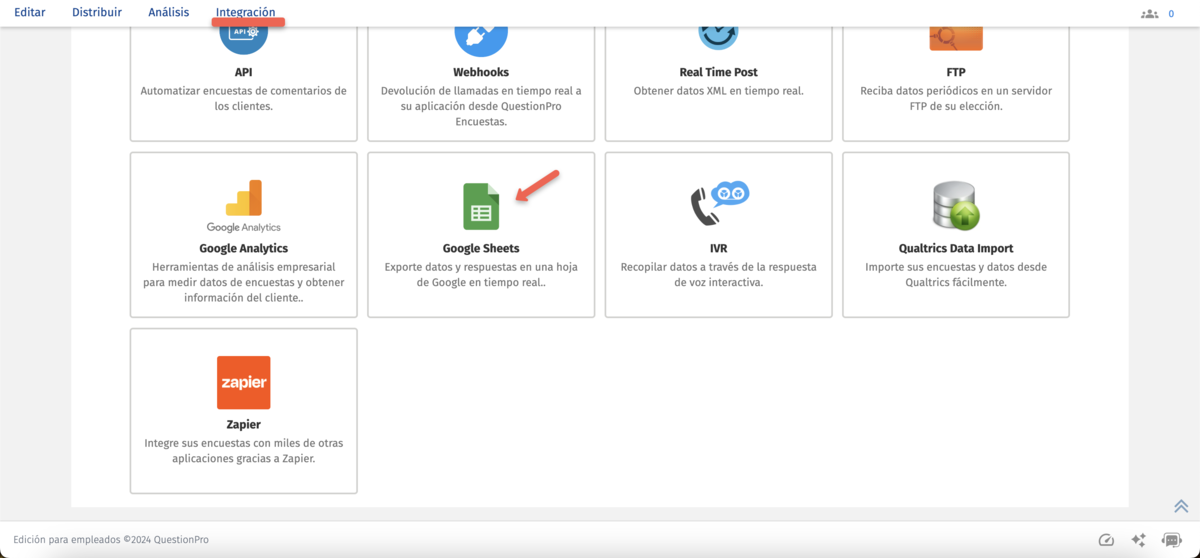Click 'Obtener datos XML en tiempo real' text
The width and height of the screenshot is (1200, 558).
[x=718, y=91]
